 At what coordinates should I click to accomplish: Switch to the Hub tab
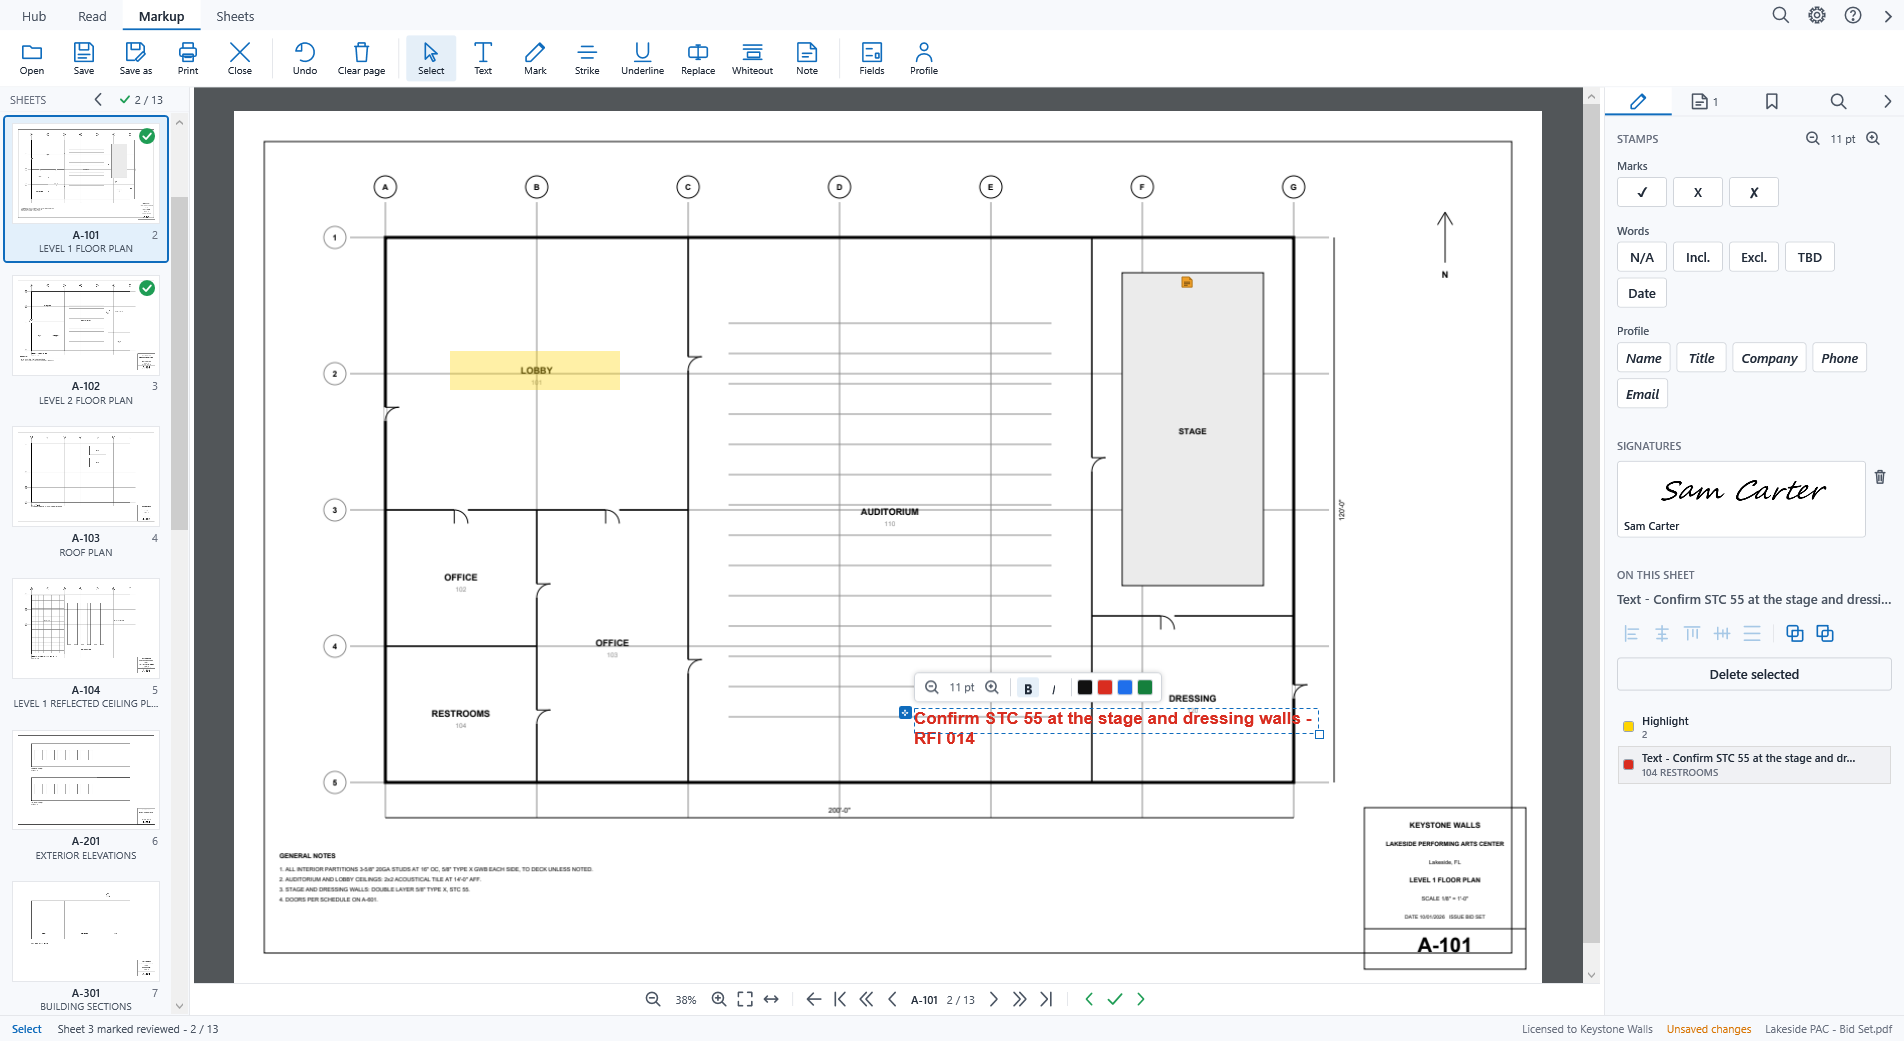34,16
